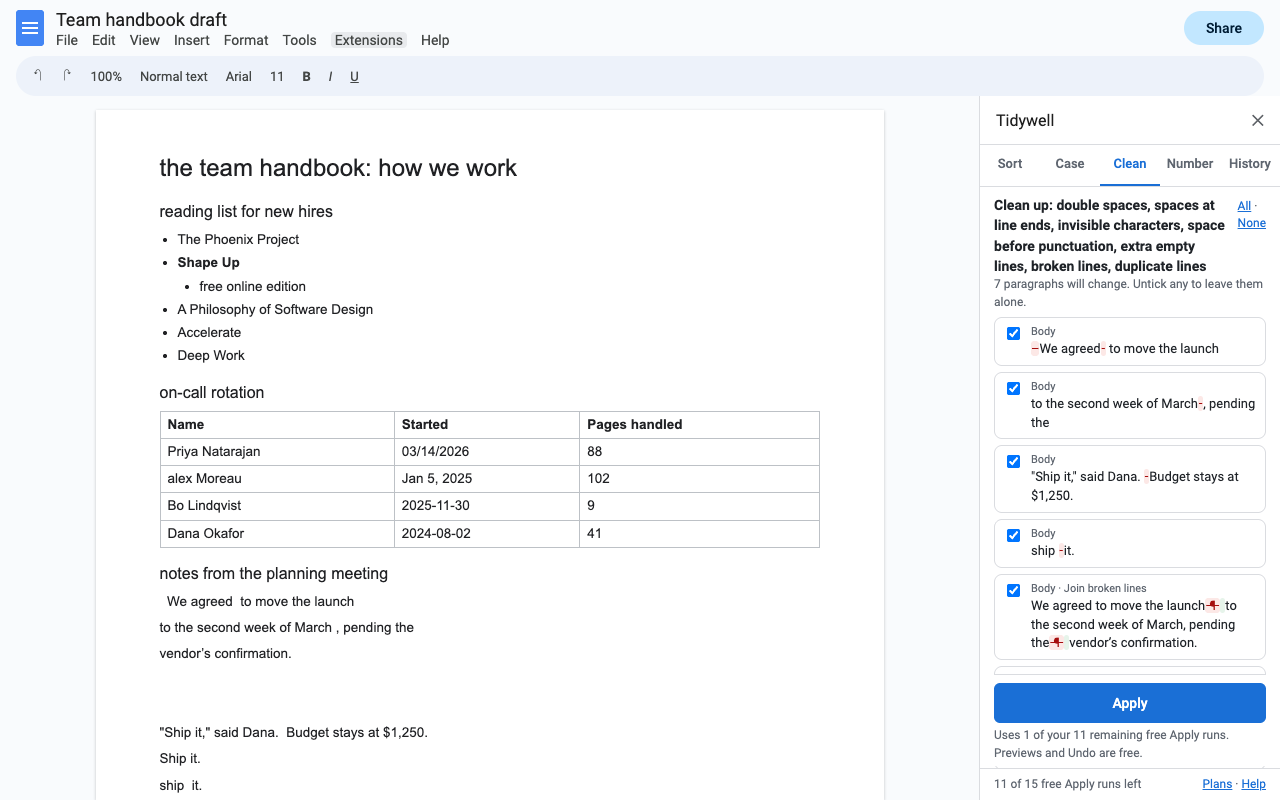Click the table cell "Priya Natarajan"
The height and width of the screenshot is (800, 1280).
coord(277,451)
